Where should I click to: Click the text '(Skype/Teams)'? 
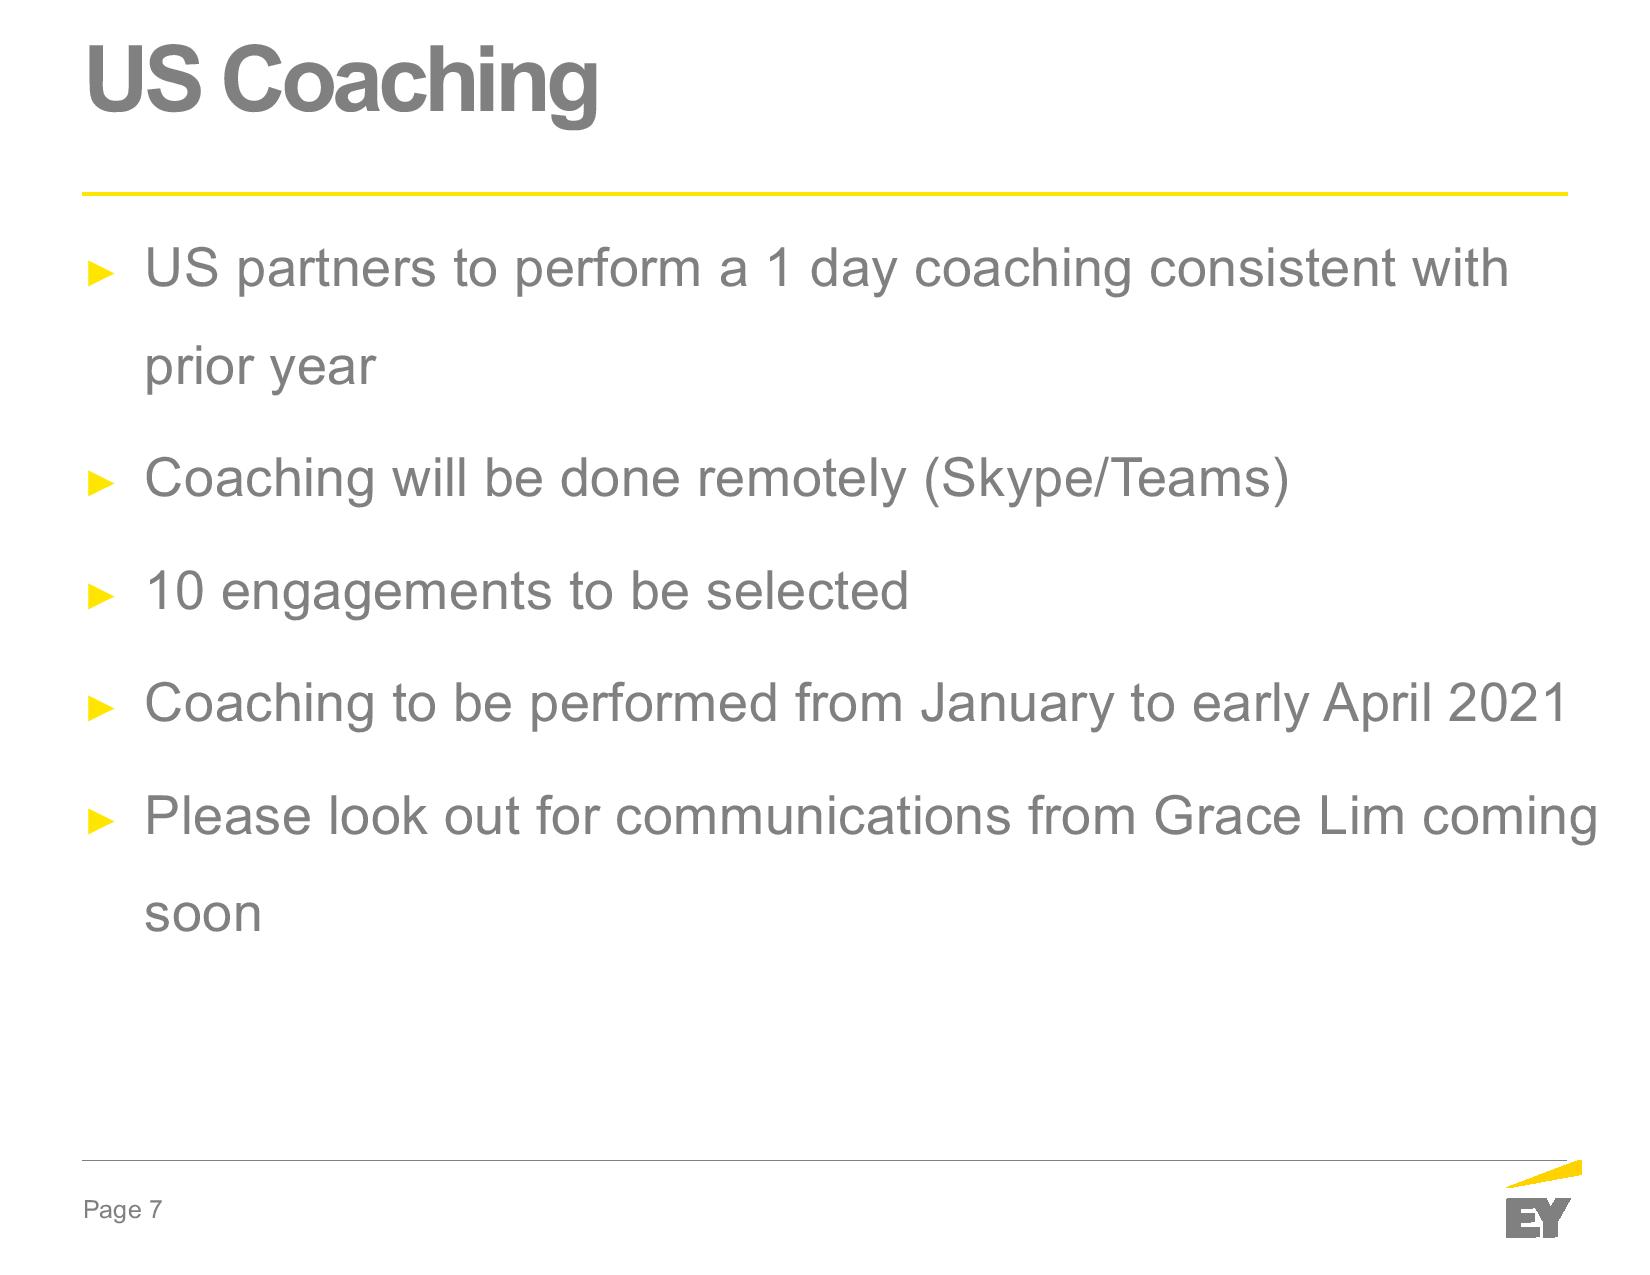coord(1105,478)
